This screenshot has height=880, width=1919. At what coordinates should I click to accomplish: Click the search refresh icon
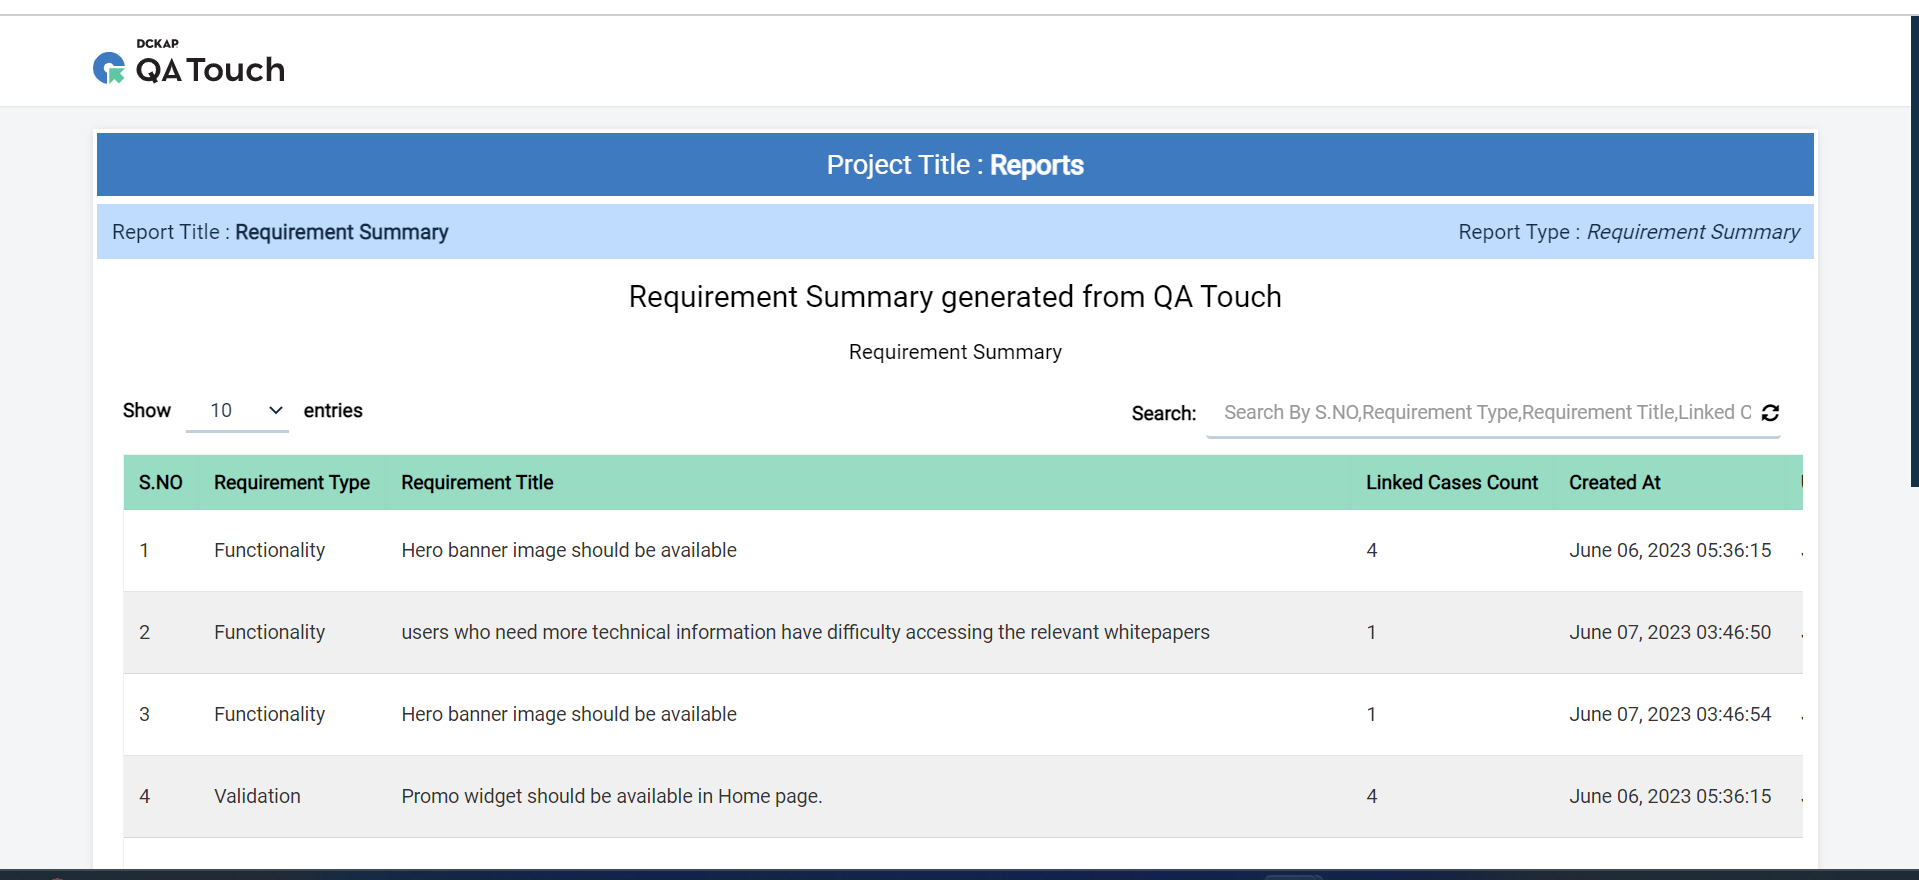coord(1770,413)
